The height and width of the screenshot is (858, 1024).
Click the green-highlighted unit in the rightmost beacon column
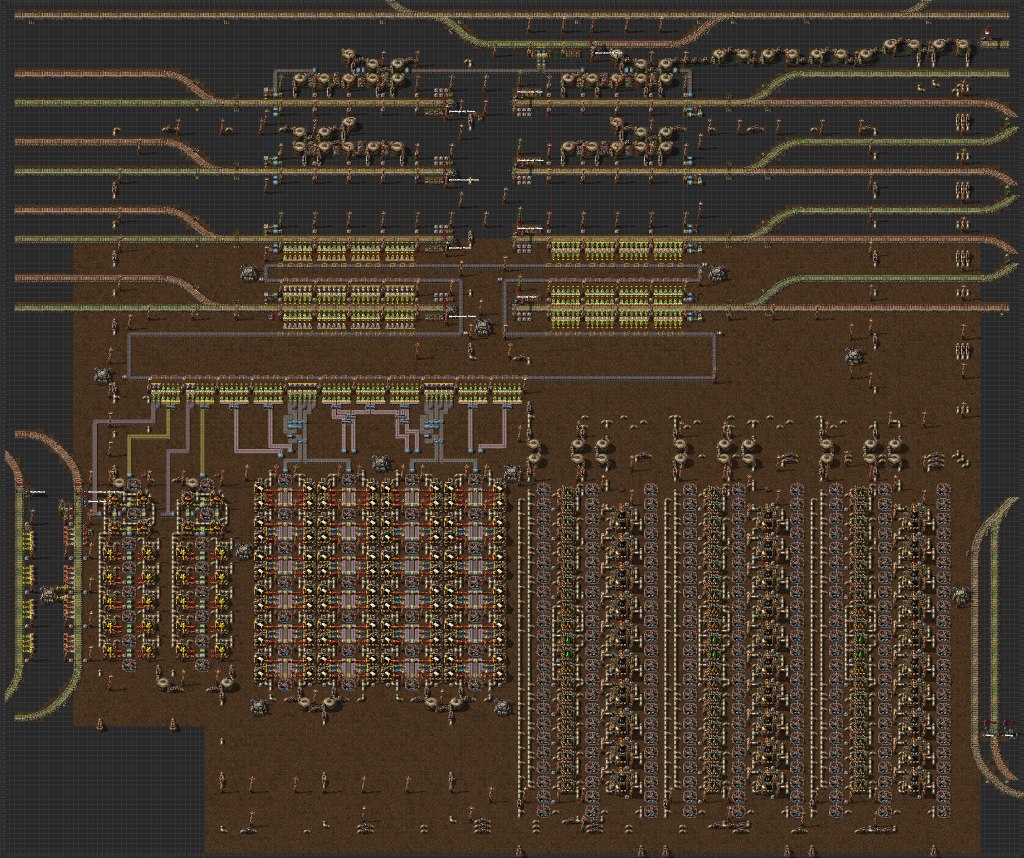[x=860, y=652]
